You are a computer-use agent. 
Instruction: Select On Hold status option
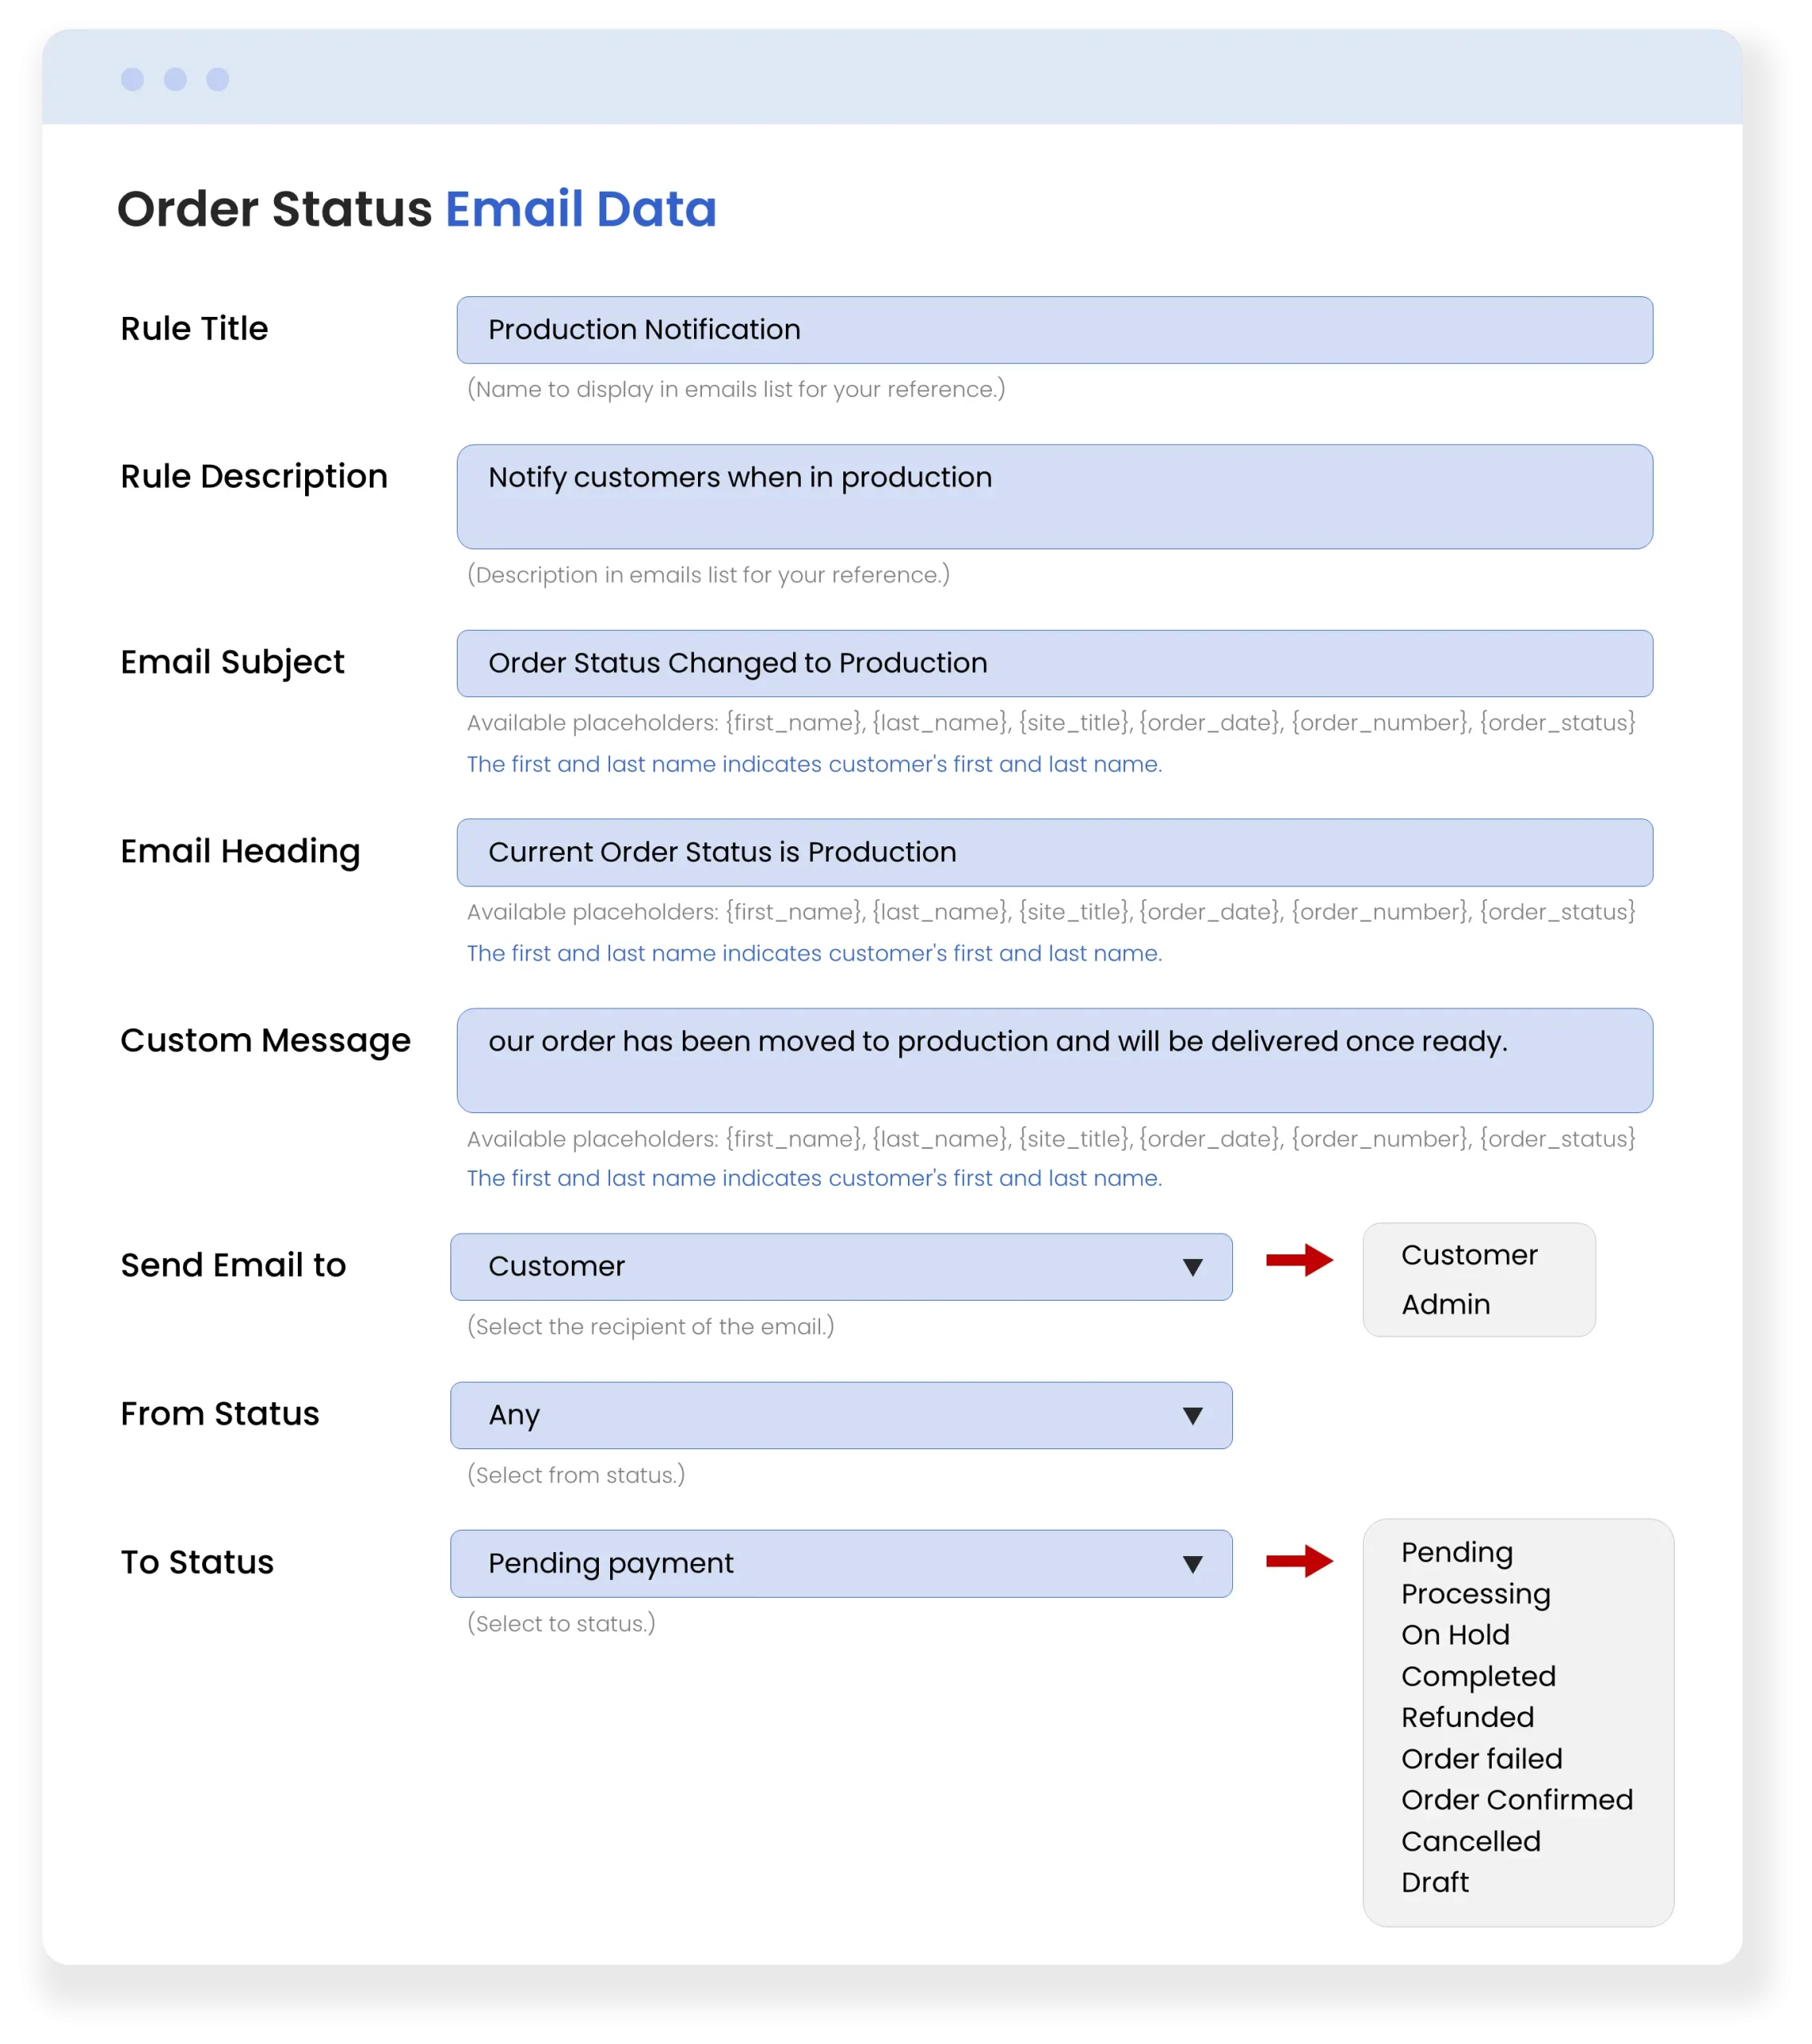tap(1455, 1635)
